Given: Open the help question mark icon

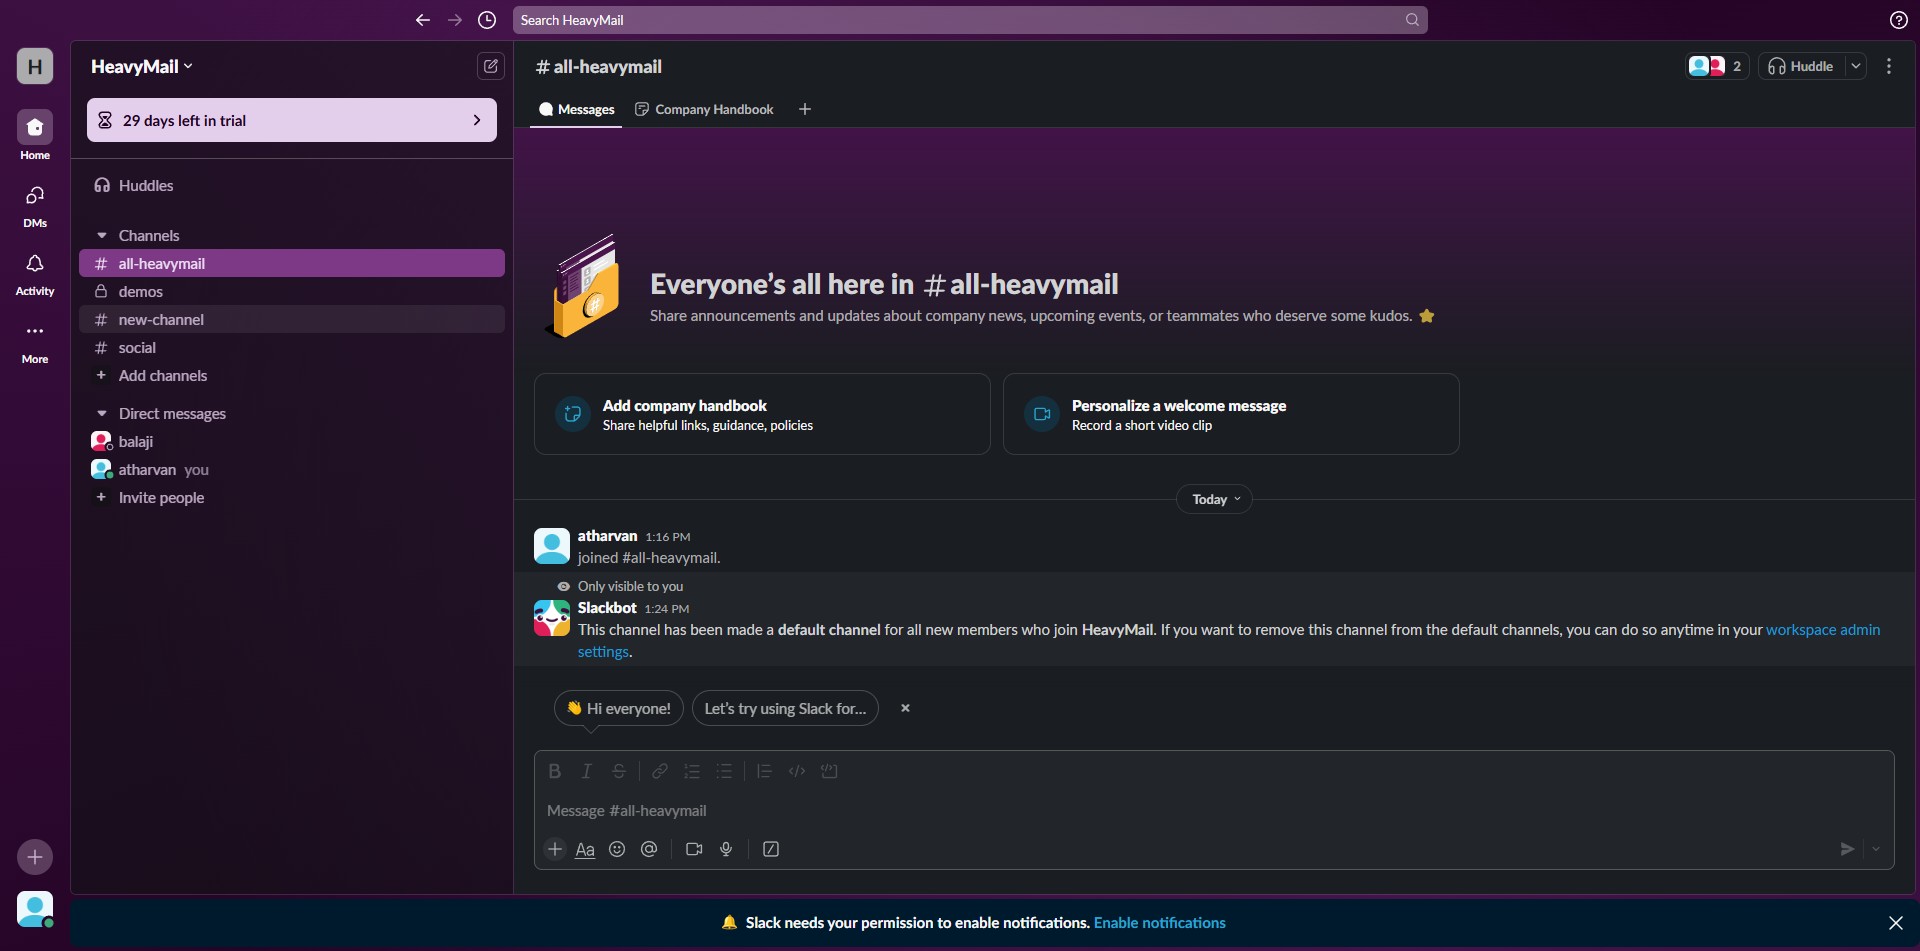Looking at the screenshot, I should pos(1898,20).
